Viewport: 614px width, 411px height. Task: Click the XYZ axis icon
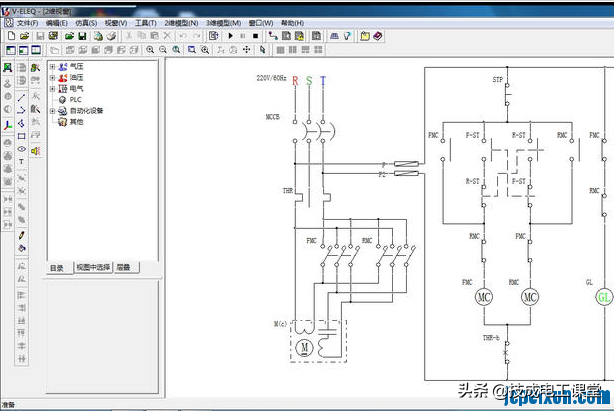pos(7,125)
